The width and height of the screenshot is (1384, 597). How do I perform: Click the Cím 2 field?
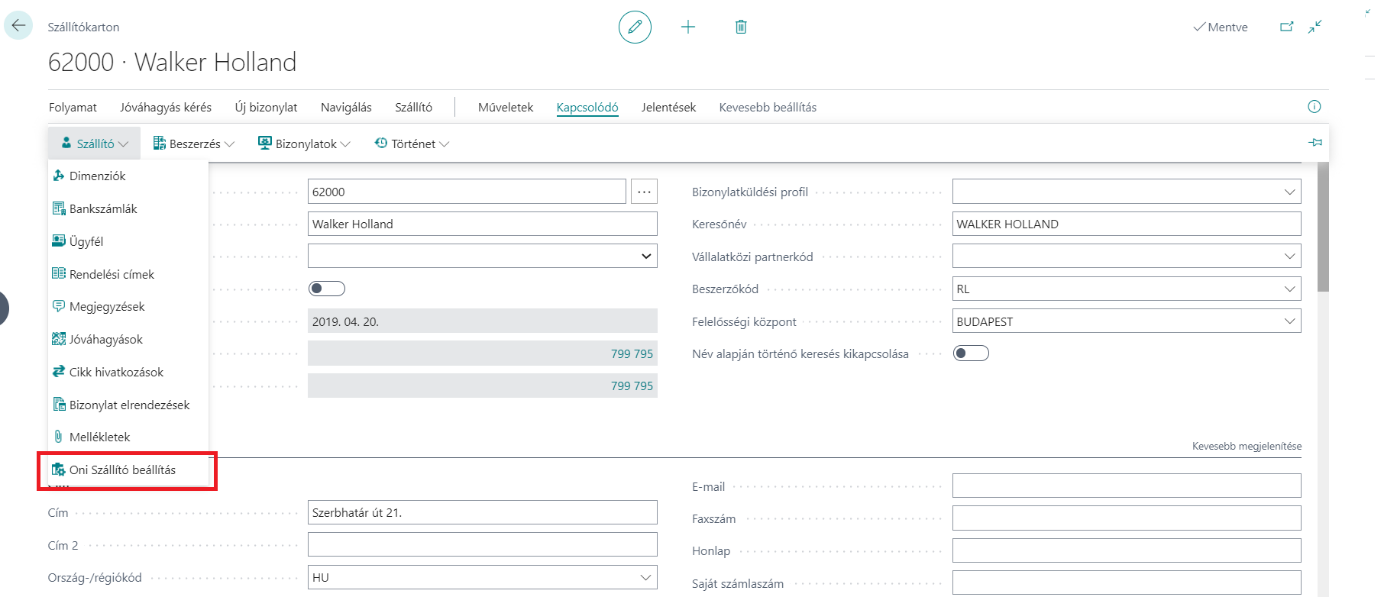tap(482, 544)
